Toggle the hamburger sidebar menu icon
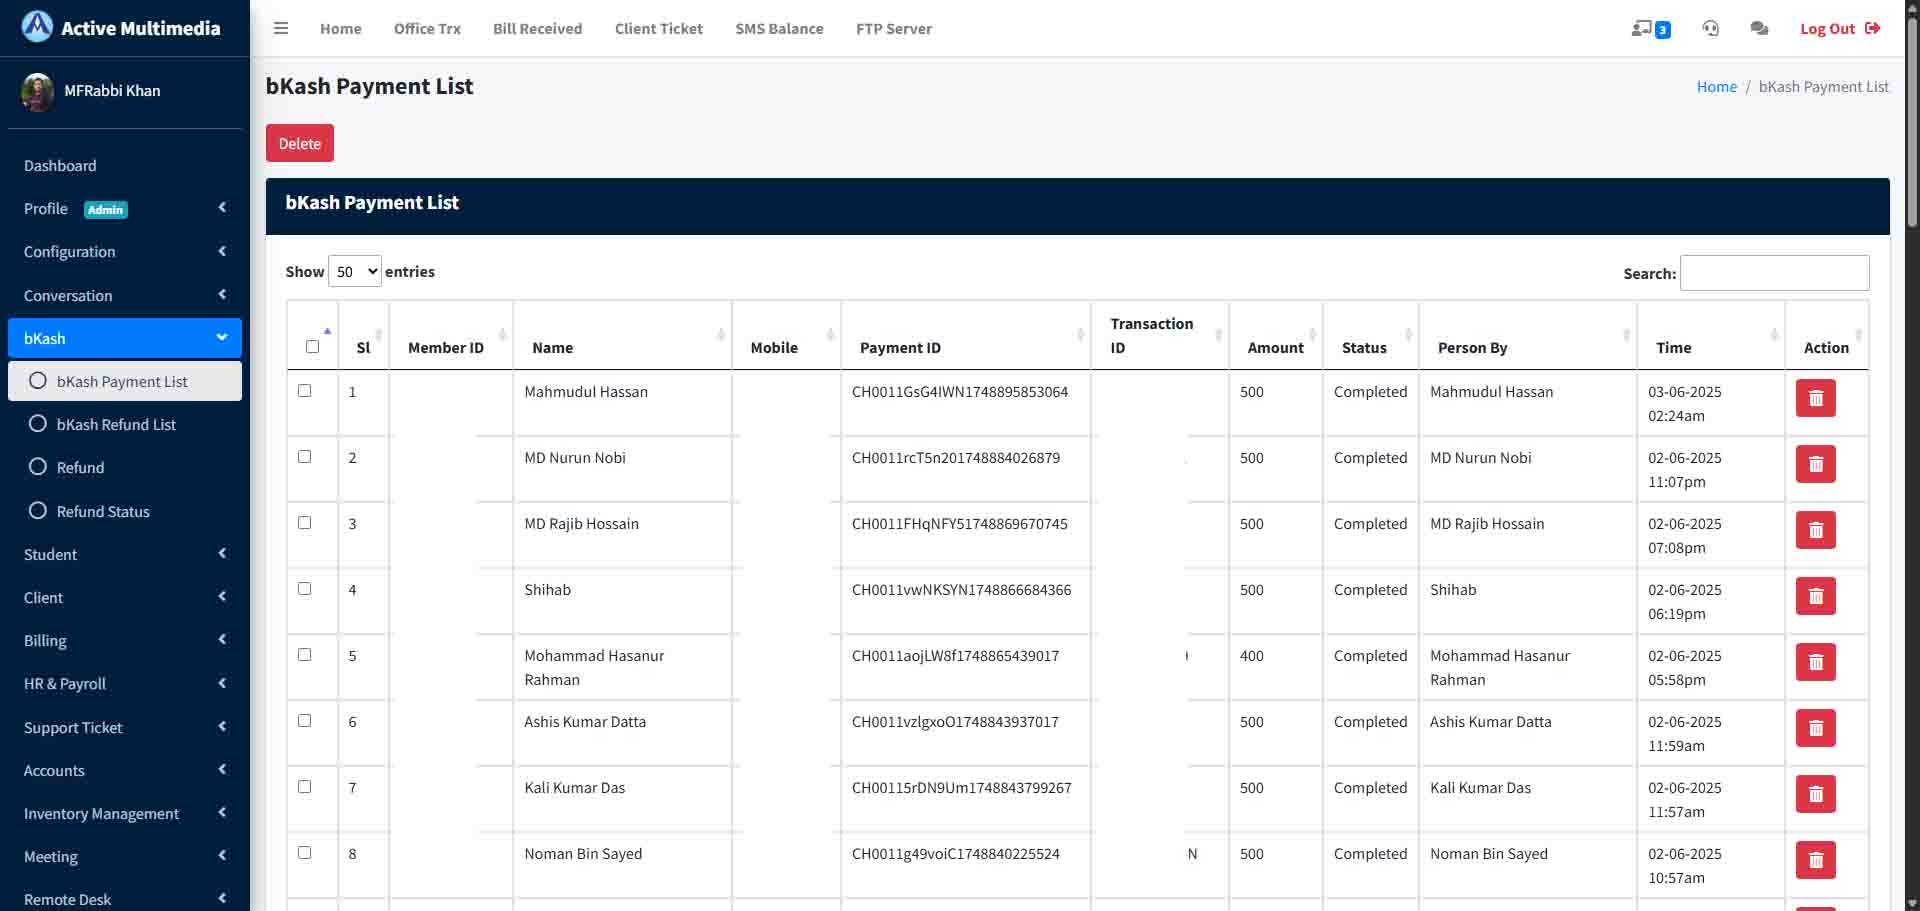The image size is (1920, 911). (281, 28)
